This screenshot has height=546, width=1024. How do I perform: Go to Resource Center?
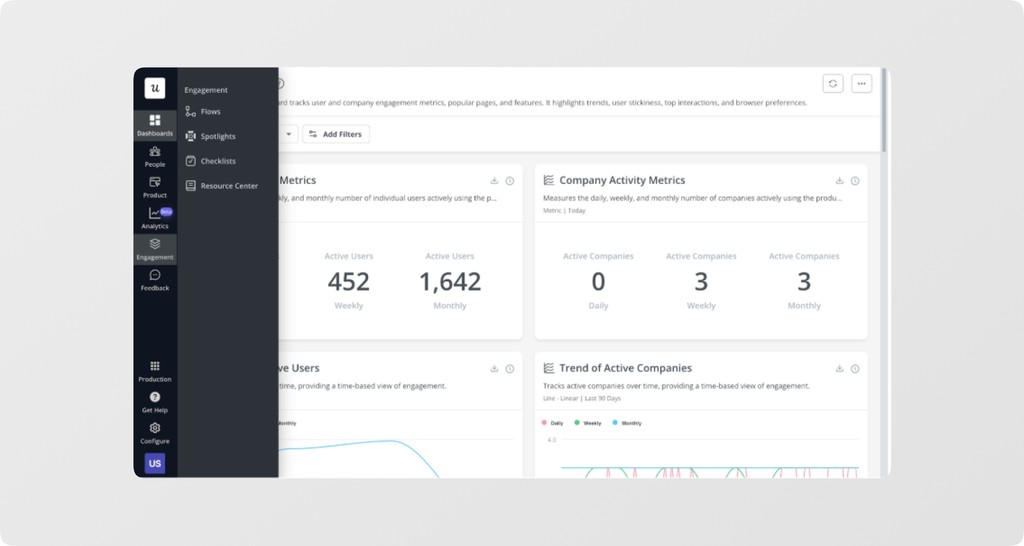click(227, 186)
